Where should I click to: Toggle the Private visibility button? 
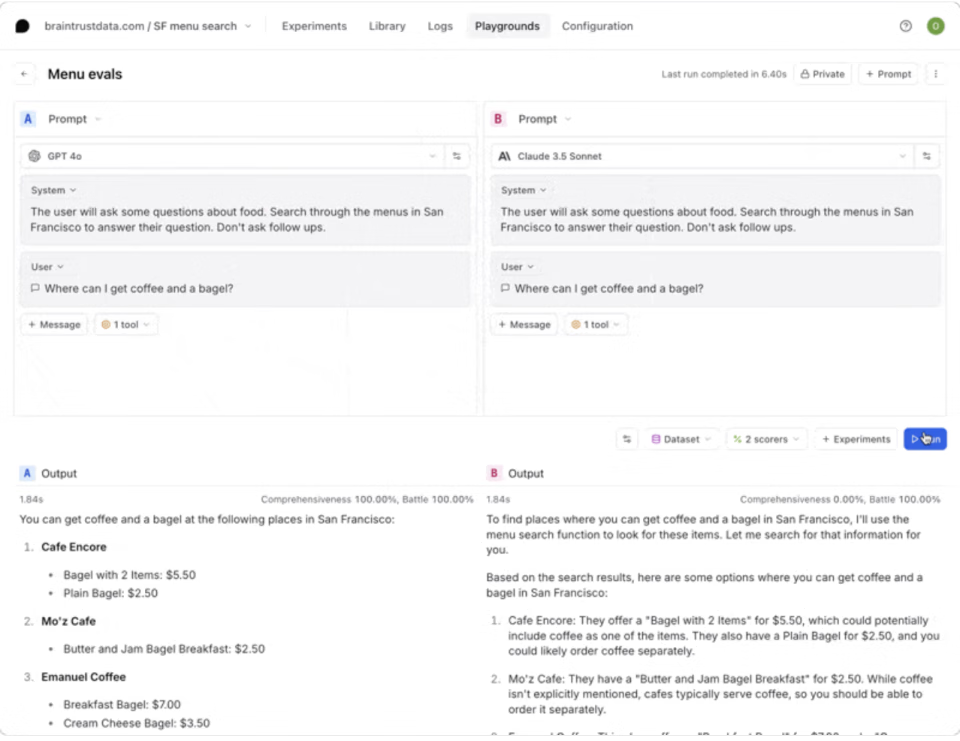[822, 74]
